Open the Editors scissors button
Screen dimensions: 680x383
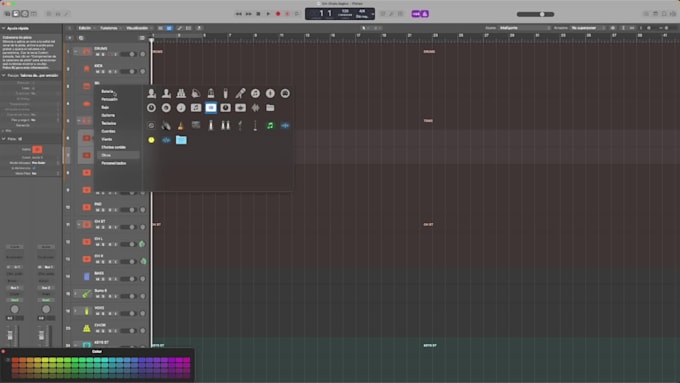[67, 14]
